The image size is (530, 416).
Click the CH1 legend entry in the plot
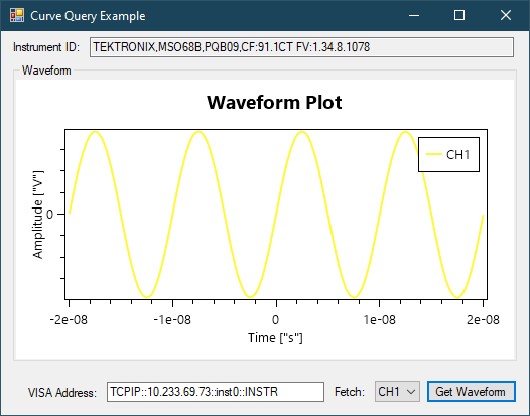(x=449, y=154)
